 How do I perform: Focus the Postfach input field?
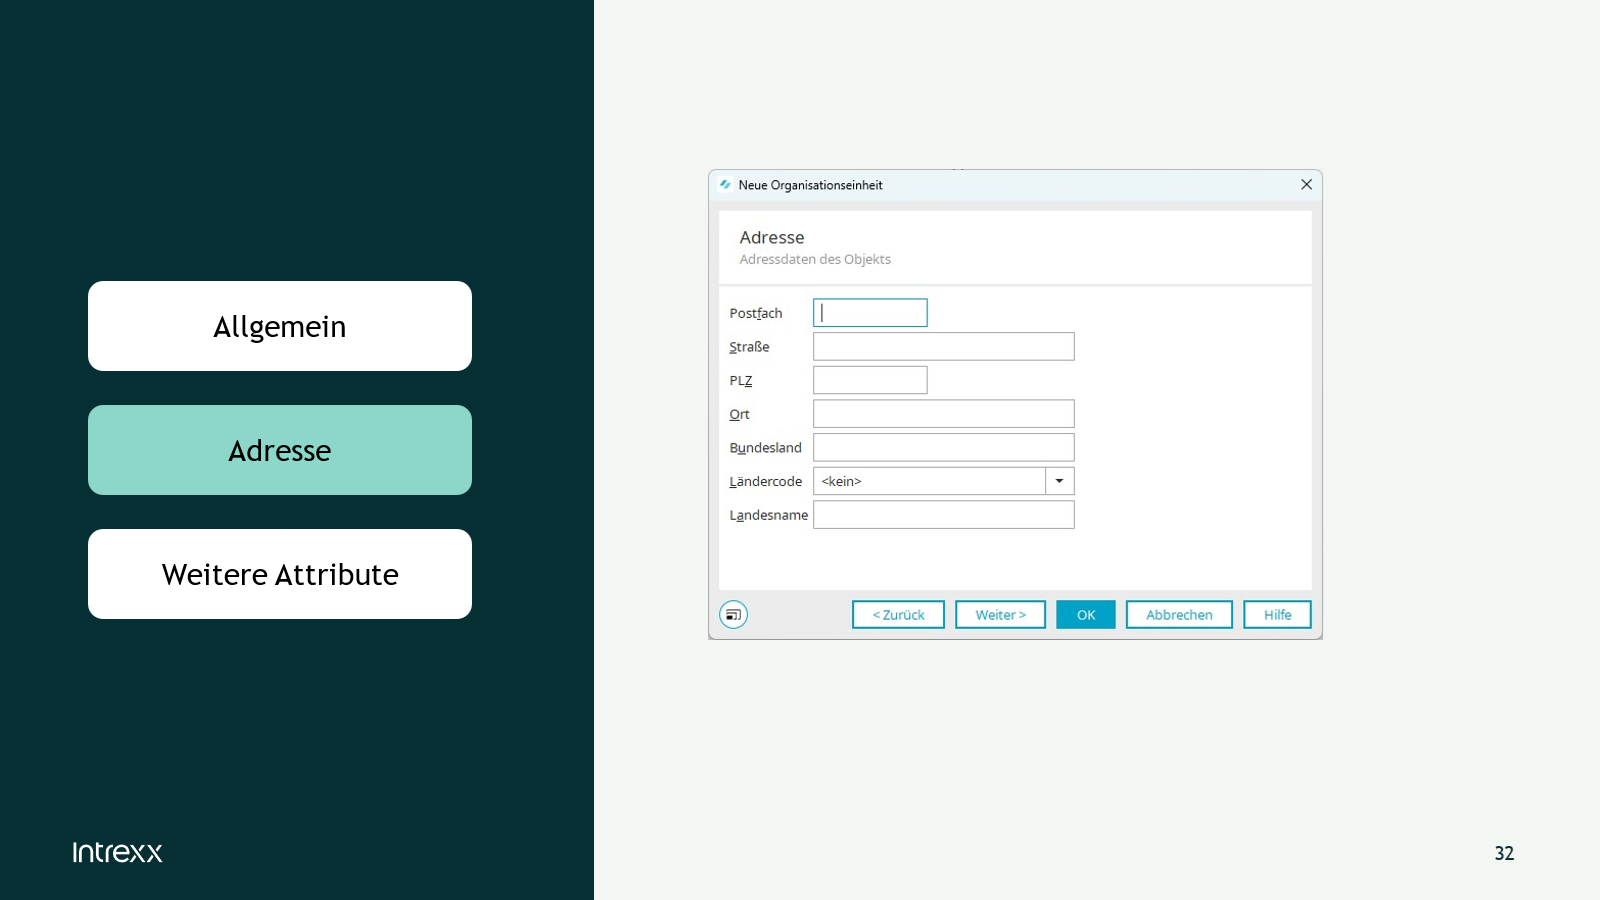click(870, 313)
